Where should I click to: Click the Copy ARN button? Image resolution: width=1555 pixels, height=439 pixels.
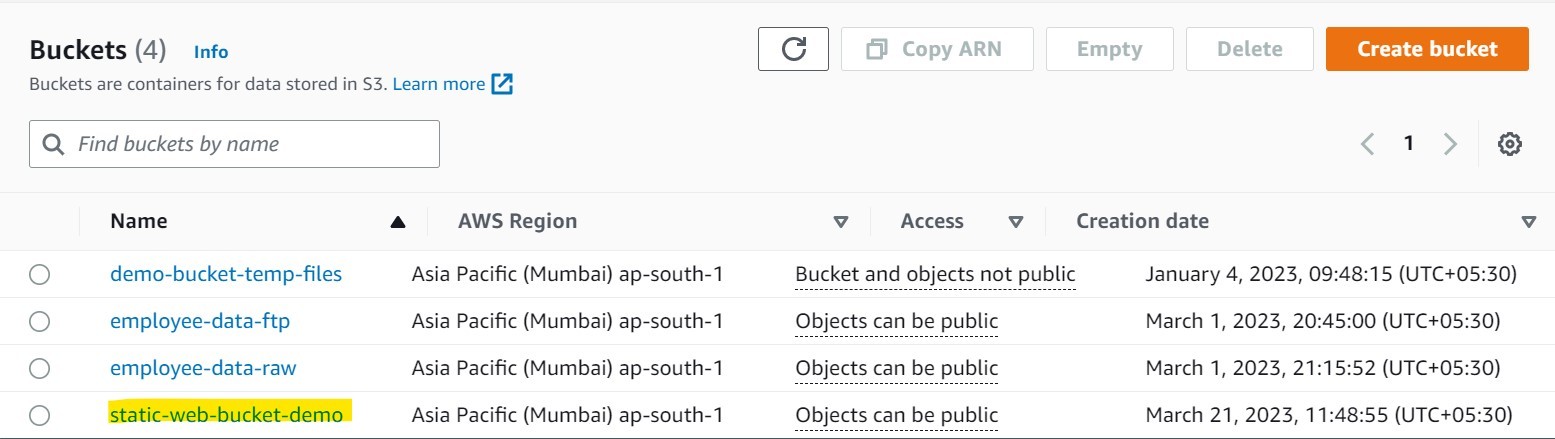[937, 49]
